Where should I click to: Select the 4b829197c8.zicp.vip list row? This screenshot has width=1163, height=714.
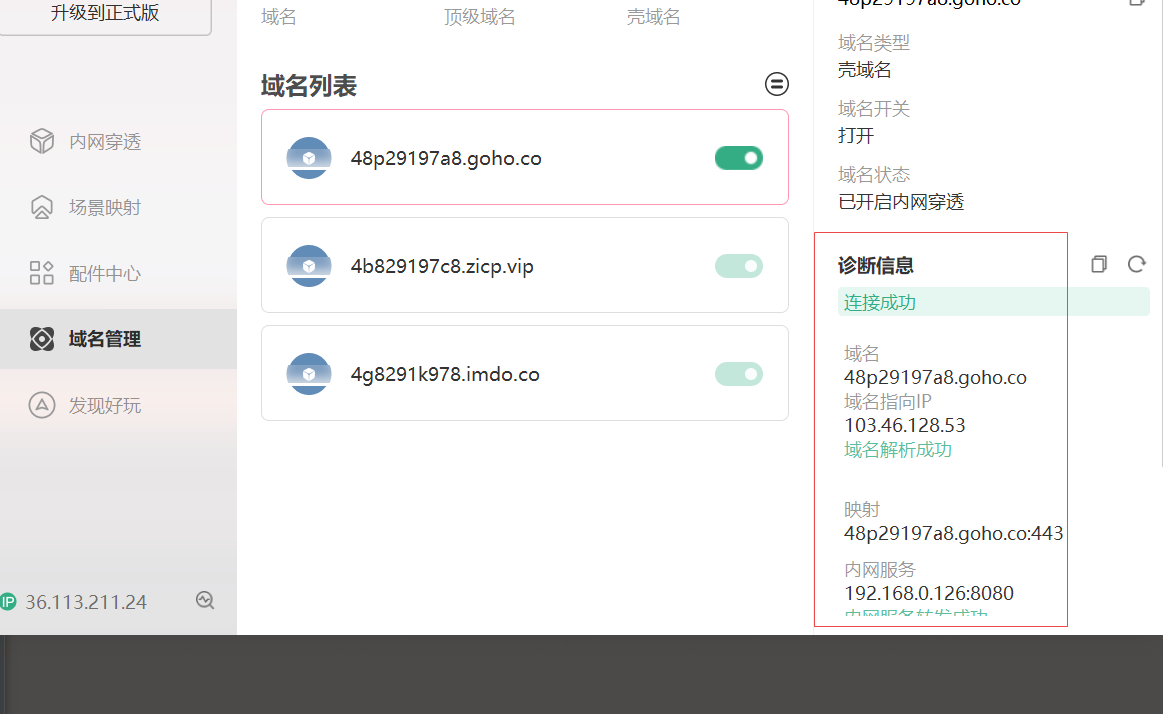click(x=524, y=265)
